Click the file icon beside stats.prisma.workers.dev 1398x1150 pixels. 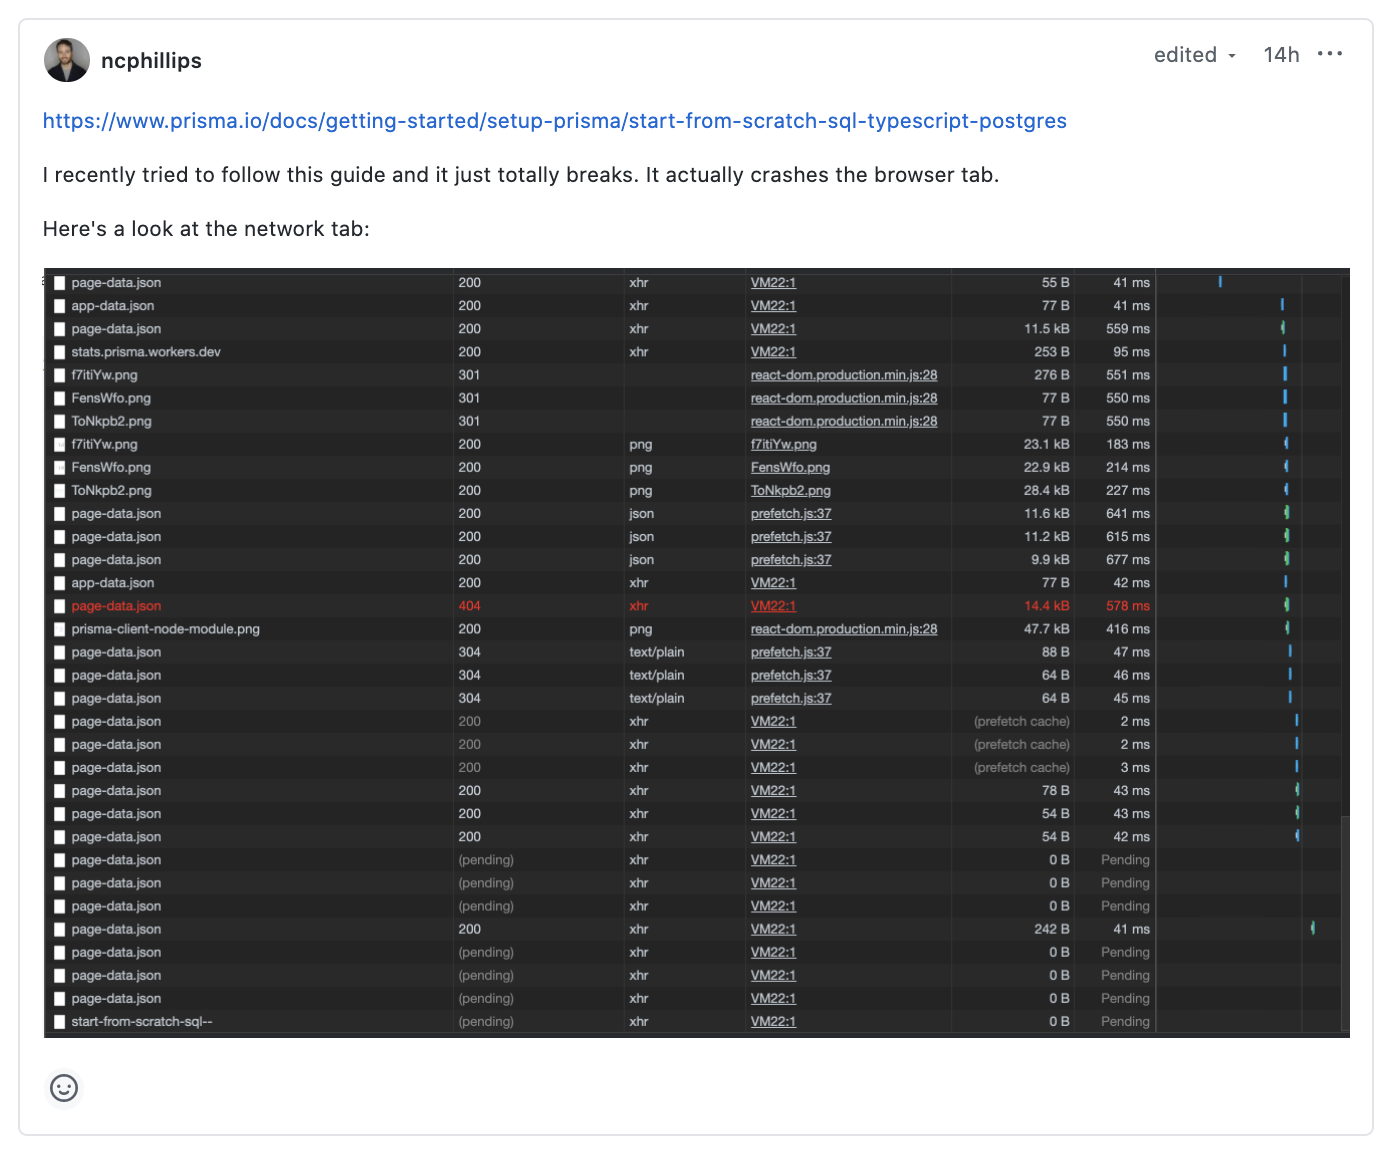(x=60, y=352)
